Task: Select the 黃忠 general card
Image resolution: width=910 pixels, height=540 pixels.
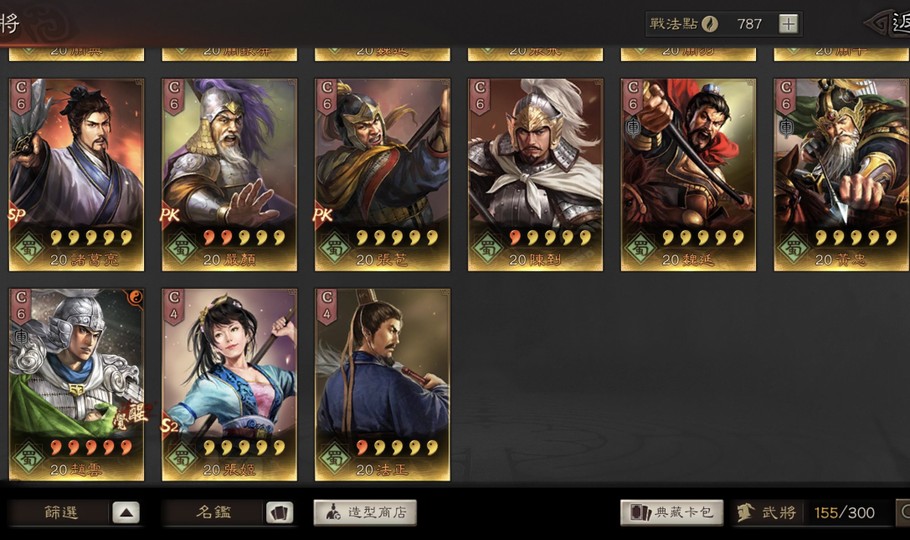Action: (x=842, y=175)
